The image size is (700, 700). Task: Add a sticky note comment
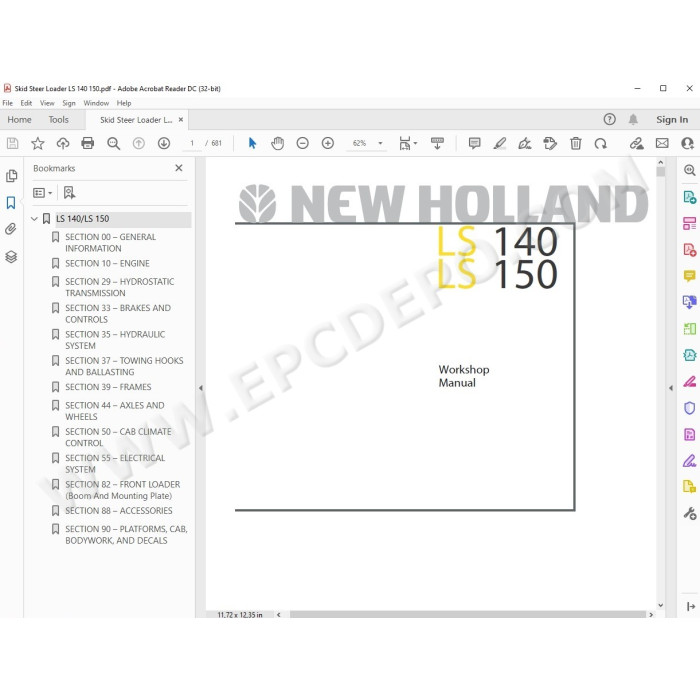click(475, 143)
